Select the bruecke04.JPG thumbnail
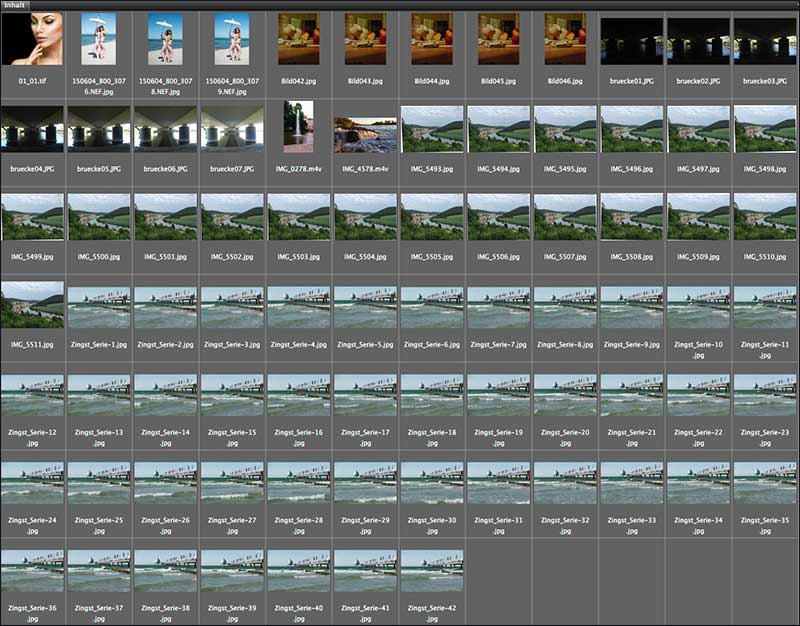The width and height of the screenshot is (800, 626). tap(32, 129)
